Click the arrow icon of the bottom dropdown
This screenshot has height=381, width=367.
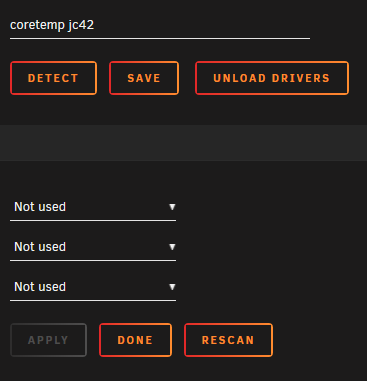click(172, 287)
